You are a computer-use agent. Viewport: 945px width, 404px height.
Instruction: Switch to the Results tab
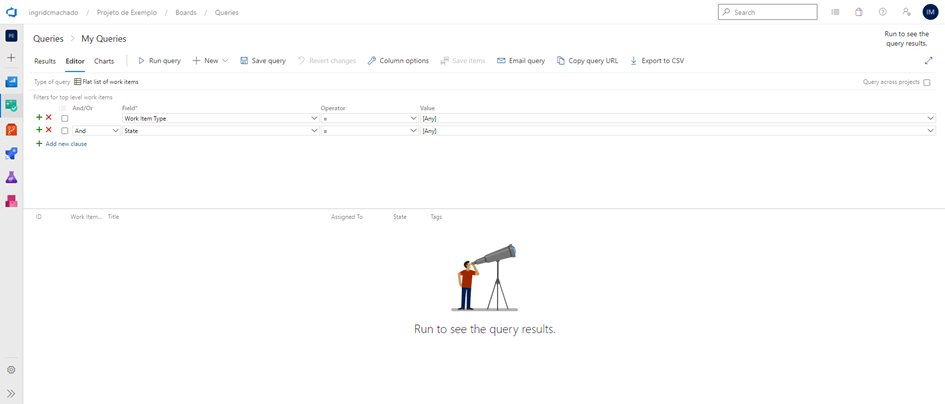pyautogui.click(x=45, y=61)
